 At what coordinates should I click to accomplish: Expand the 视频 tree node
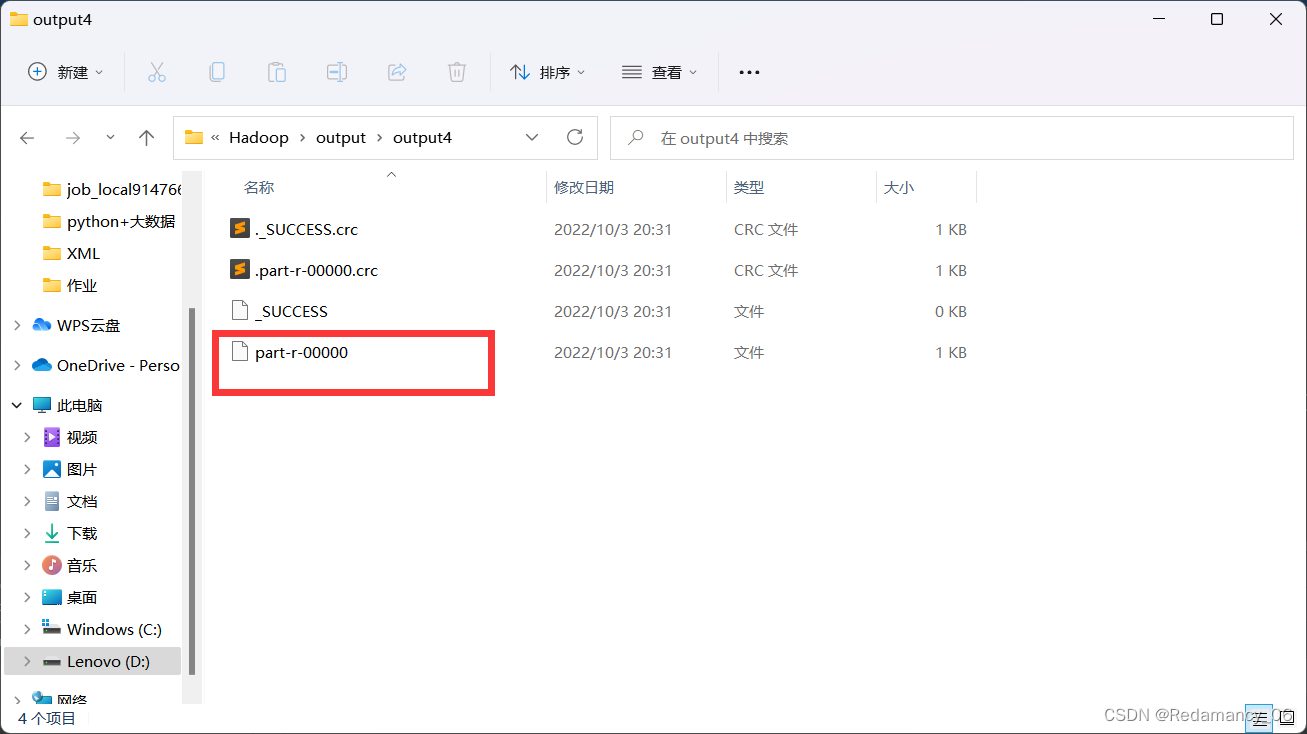point(27,437)
